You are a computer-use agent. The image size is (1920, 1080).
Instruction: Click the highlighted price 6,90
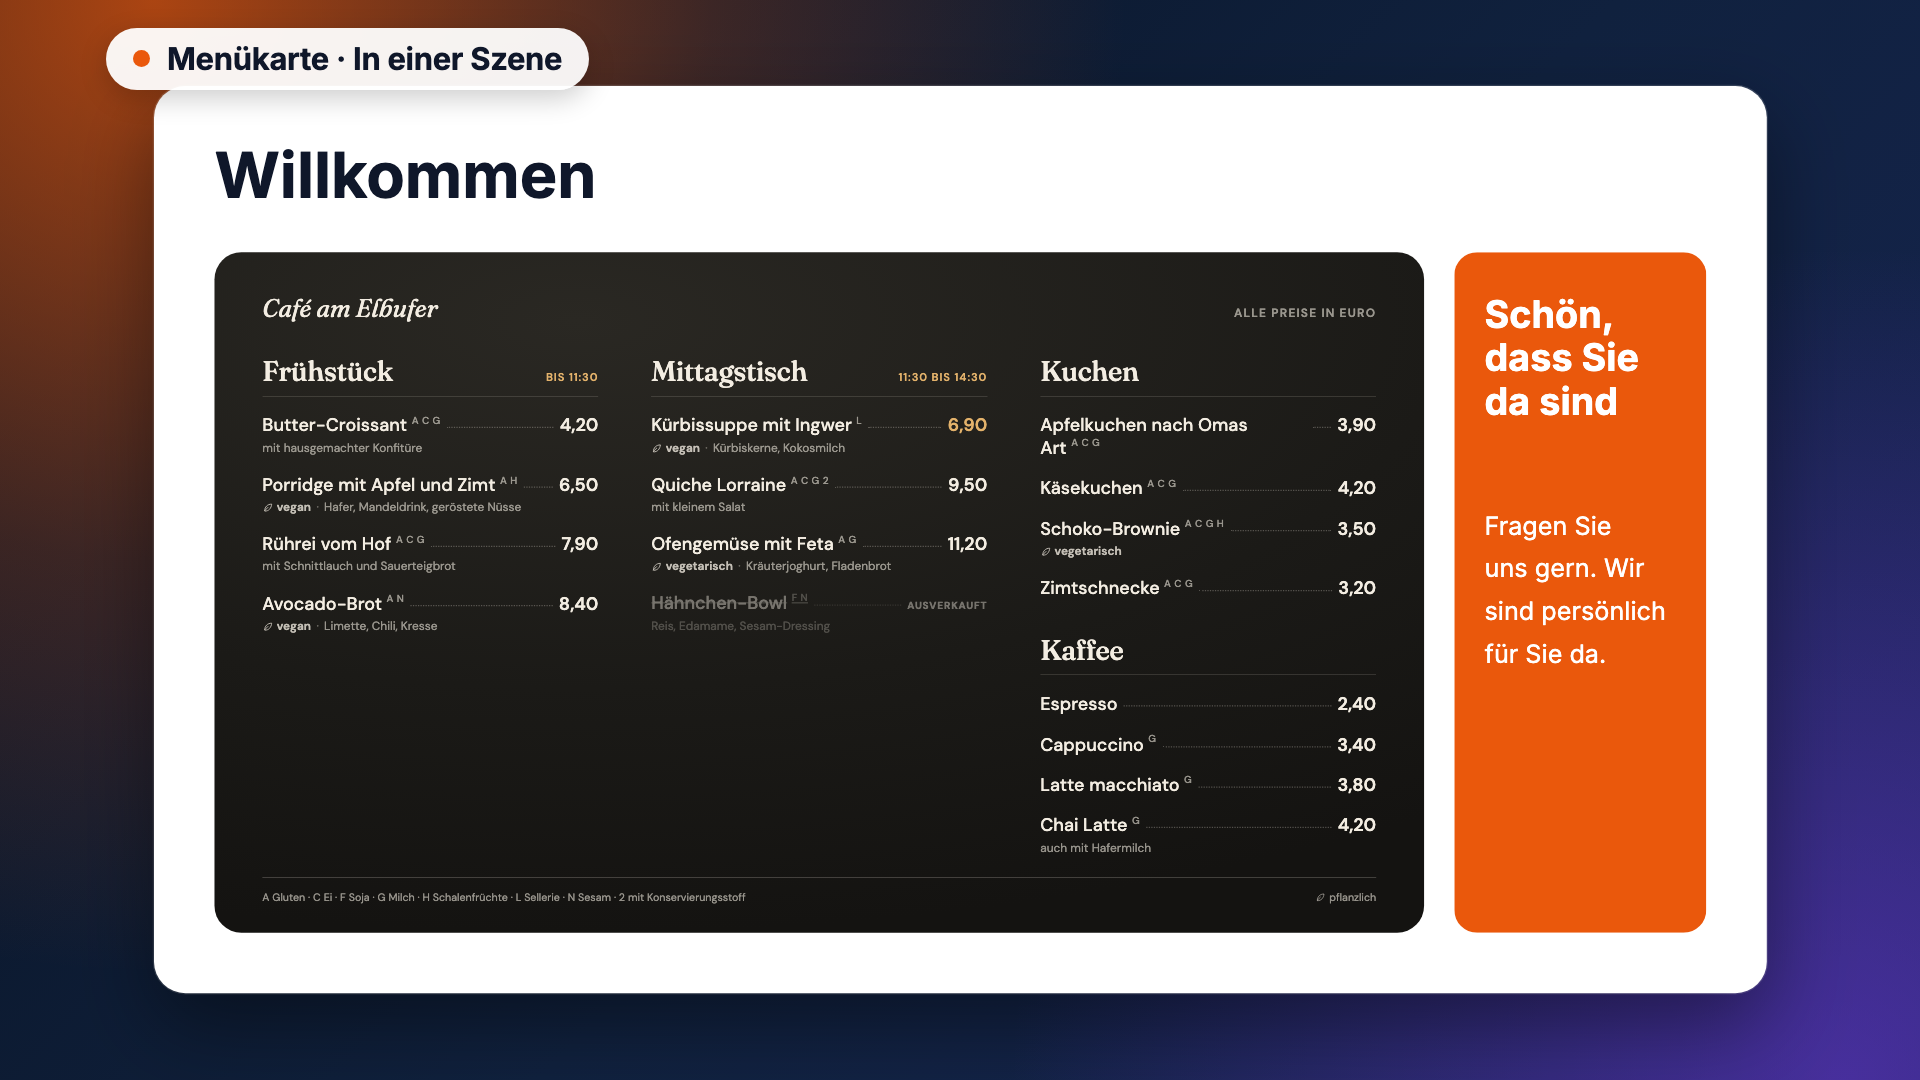click(x=967, y=425)
